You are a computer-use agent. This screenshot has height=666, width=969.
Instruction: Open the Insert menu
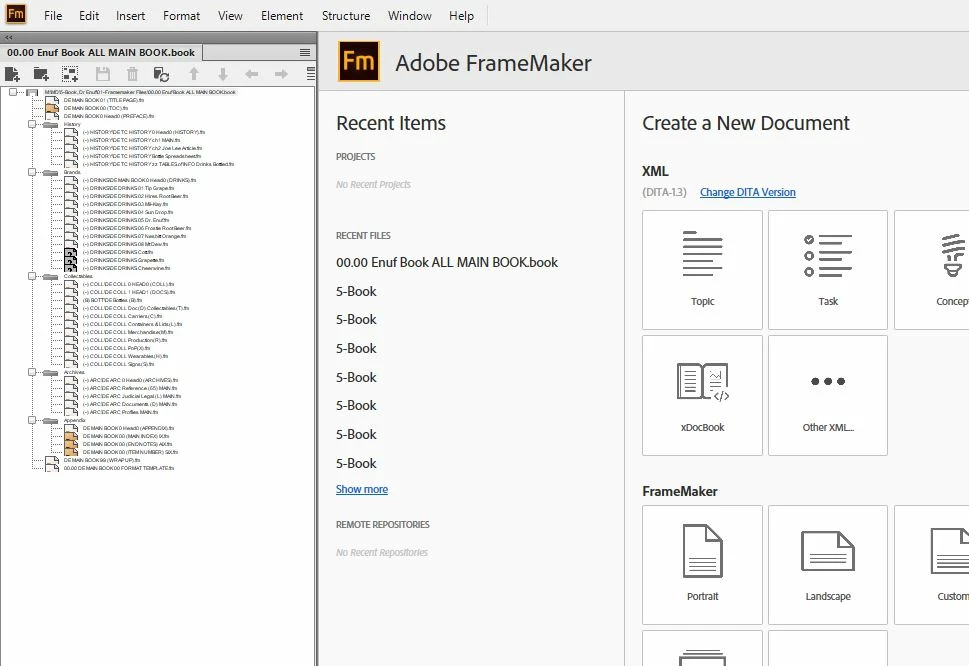pyautogui.click(x=130, y=15)
